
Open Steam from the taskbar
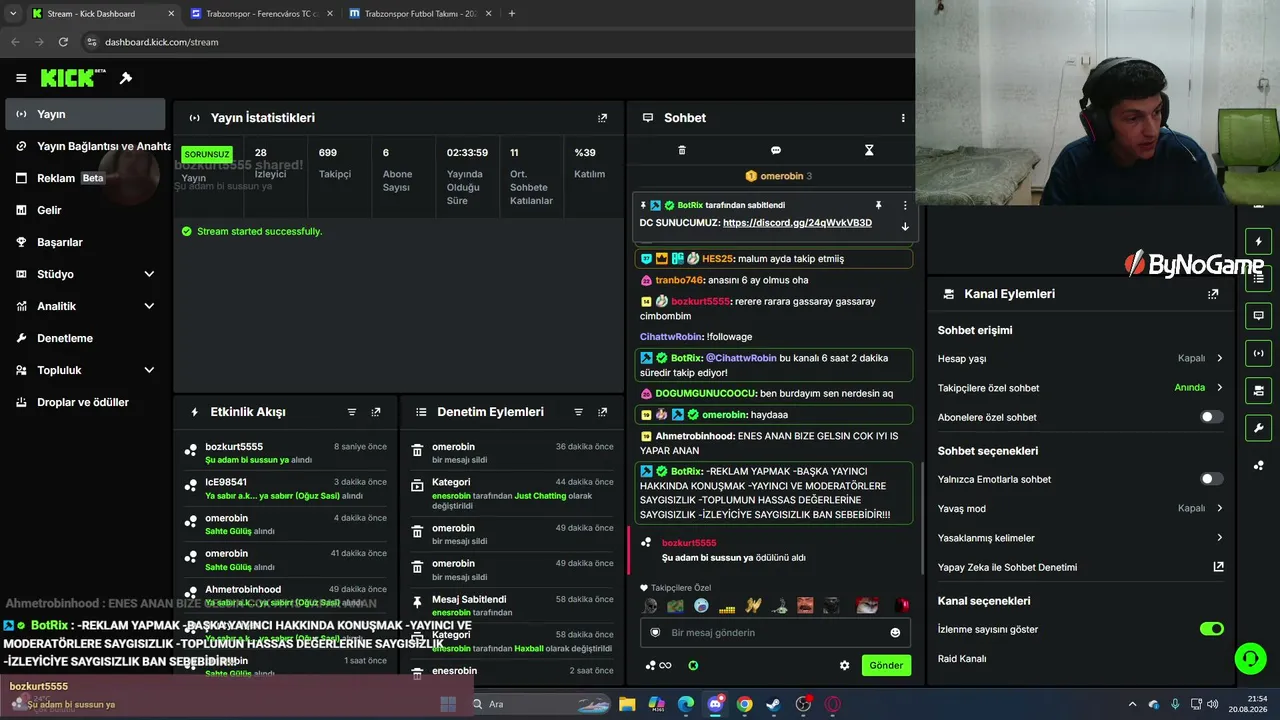pyautogui.click(x=773, y=704)
